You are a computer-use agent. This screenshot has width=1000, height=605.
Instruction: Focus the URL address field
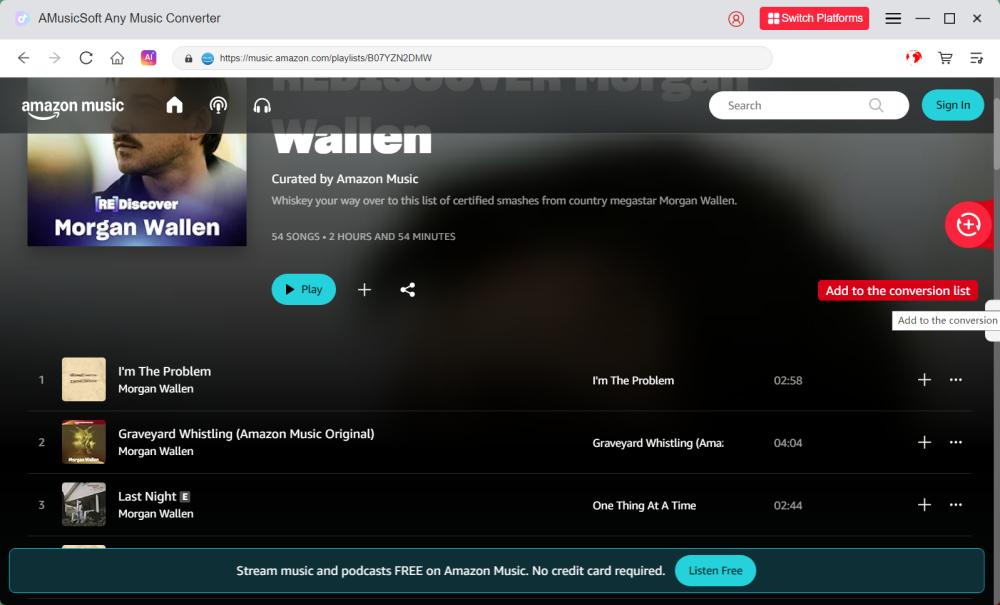pyautogui.click(x=472, y=58)
